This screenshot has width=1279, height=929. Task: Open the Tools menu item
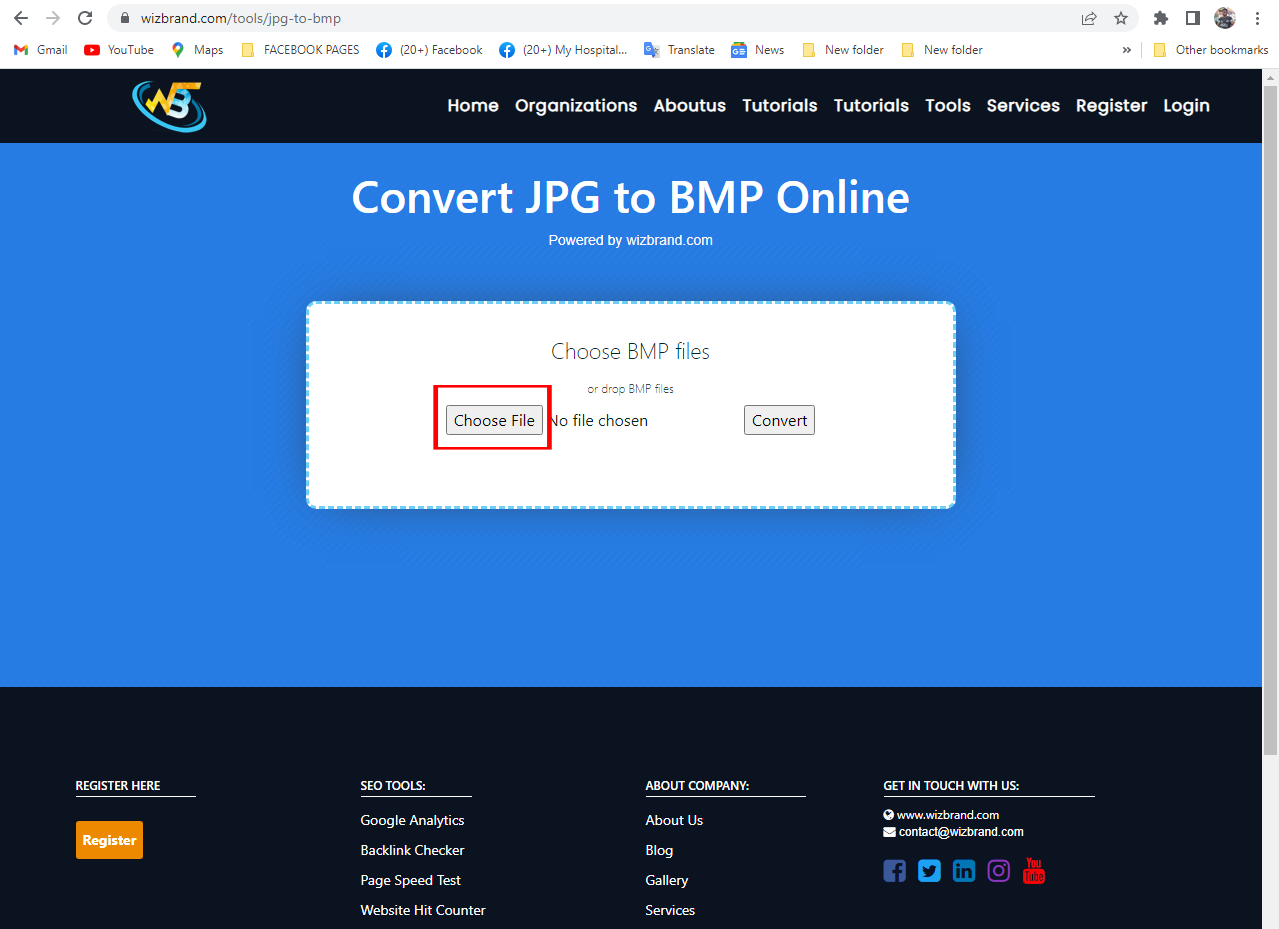[946, 105]
